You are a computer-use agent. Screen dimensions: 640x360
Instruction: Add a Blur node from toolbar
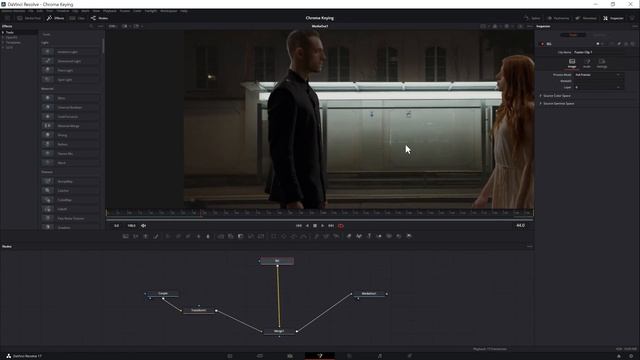tap(208, 236)
